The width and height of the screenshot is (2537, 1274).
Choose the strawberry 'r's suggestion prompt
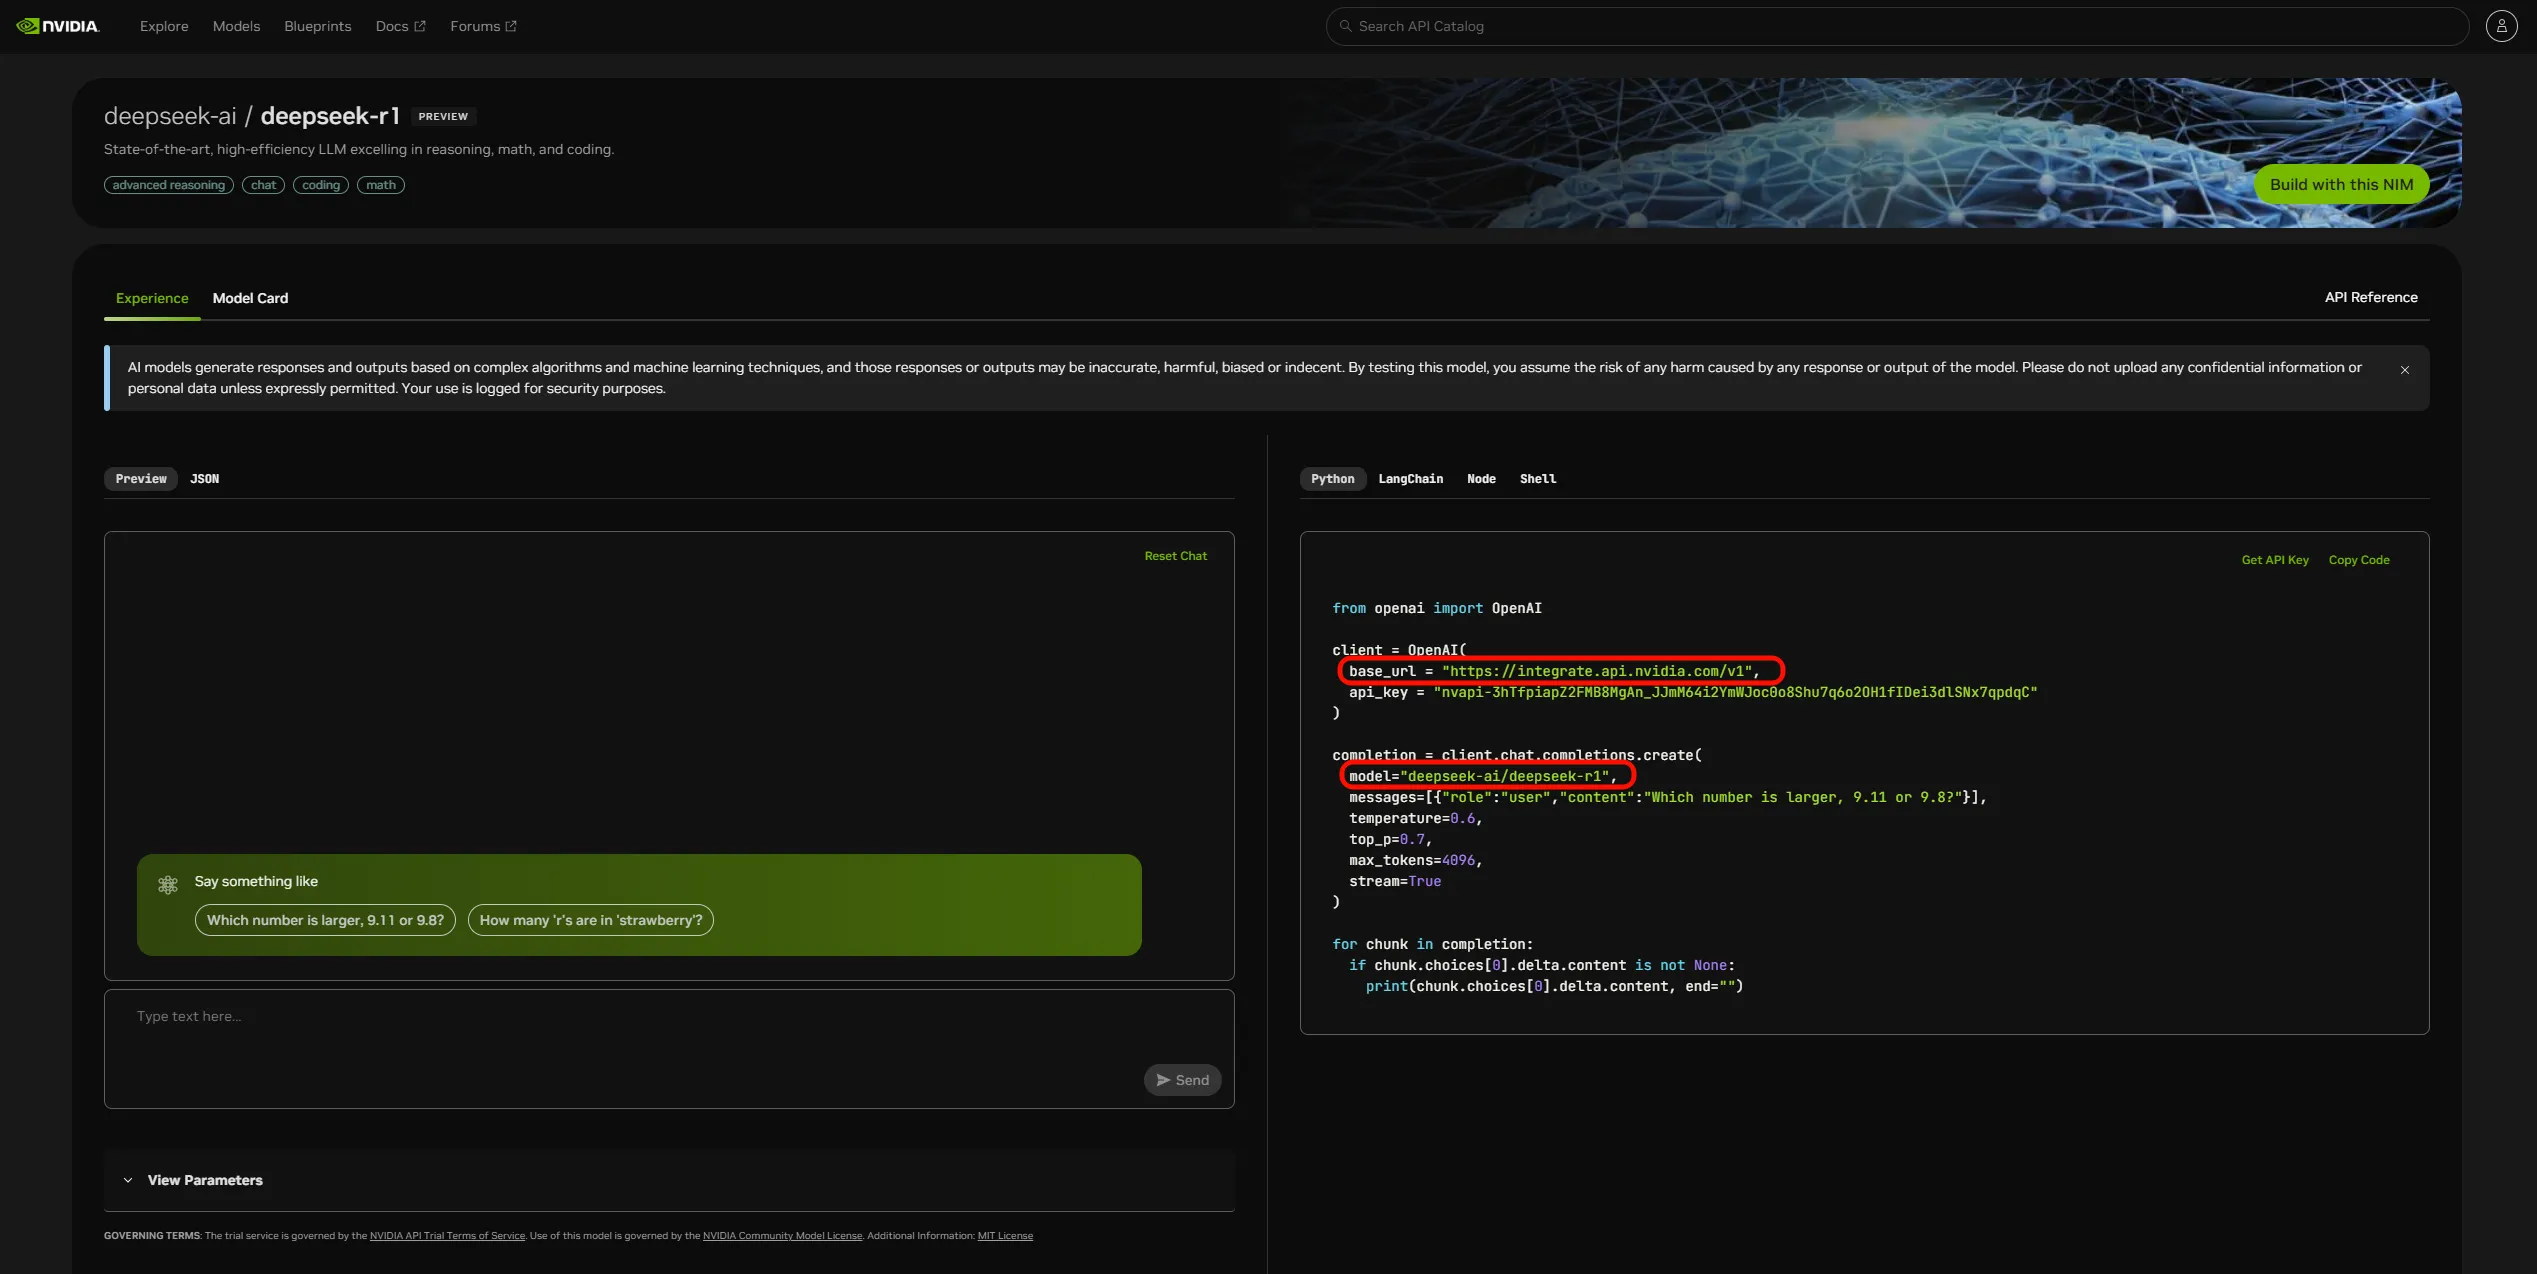tap(590, 920)
